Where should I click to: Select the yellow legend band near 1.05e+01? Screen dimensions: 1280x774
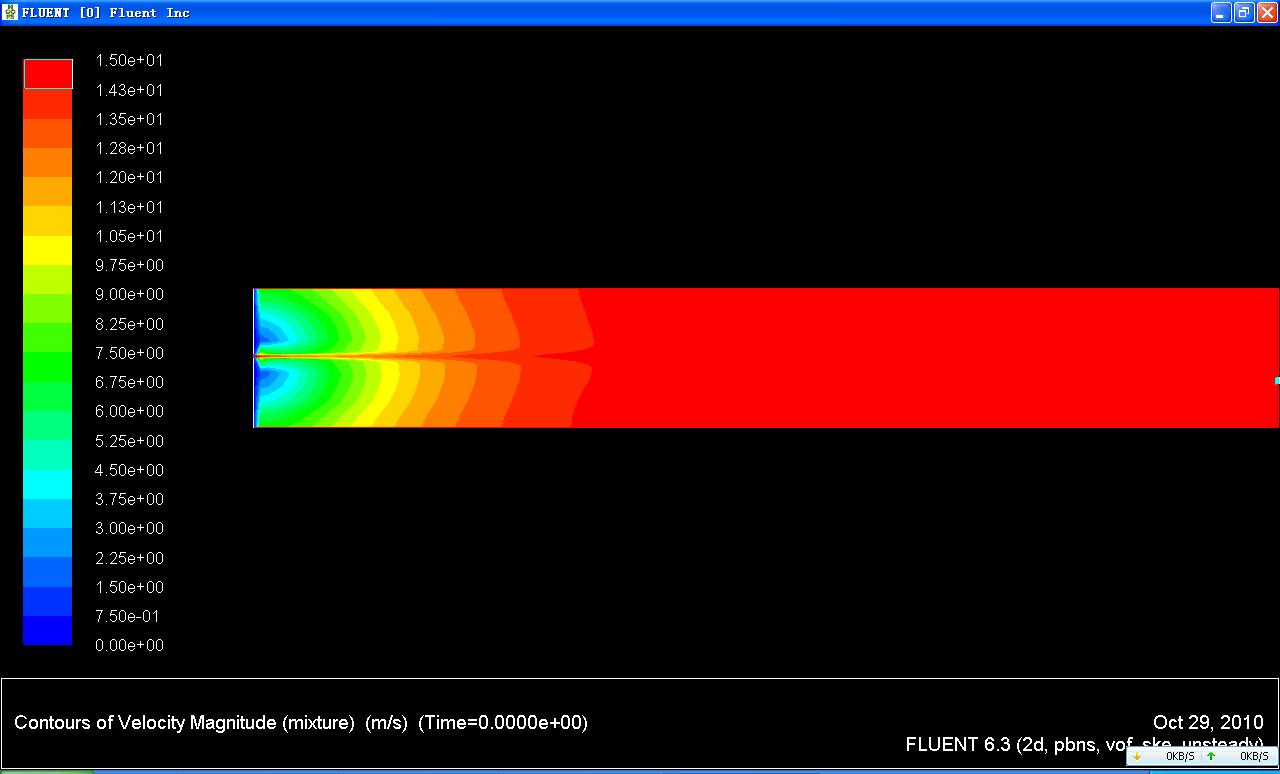48,250
